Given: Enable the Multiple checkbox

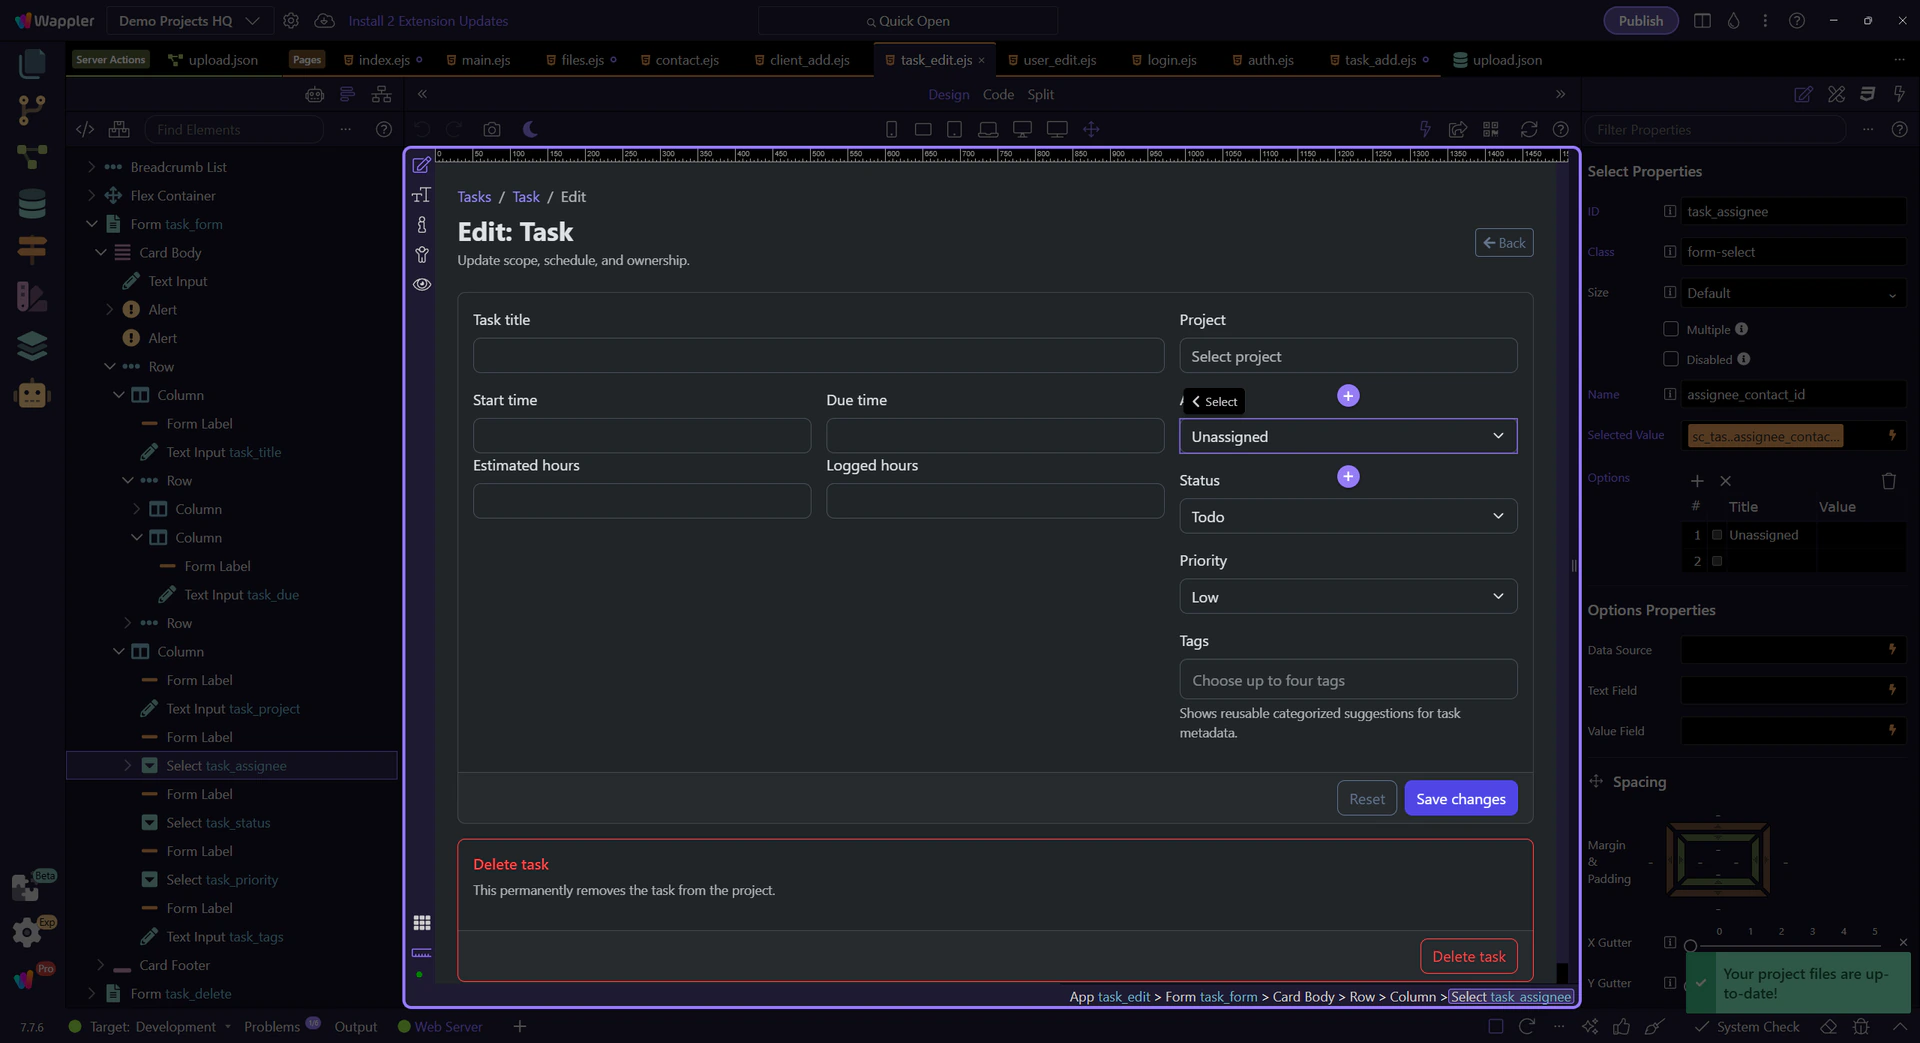Looking at the screenshot, I should coord(1670,329).
